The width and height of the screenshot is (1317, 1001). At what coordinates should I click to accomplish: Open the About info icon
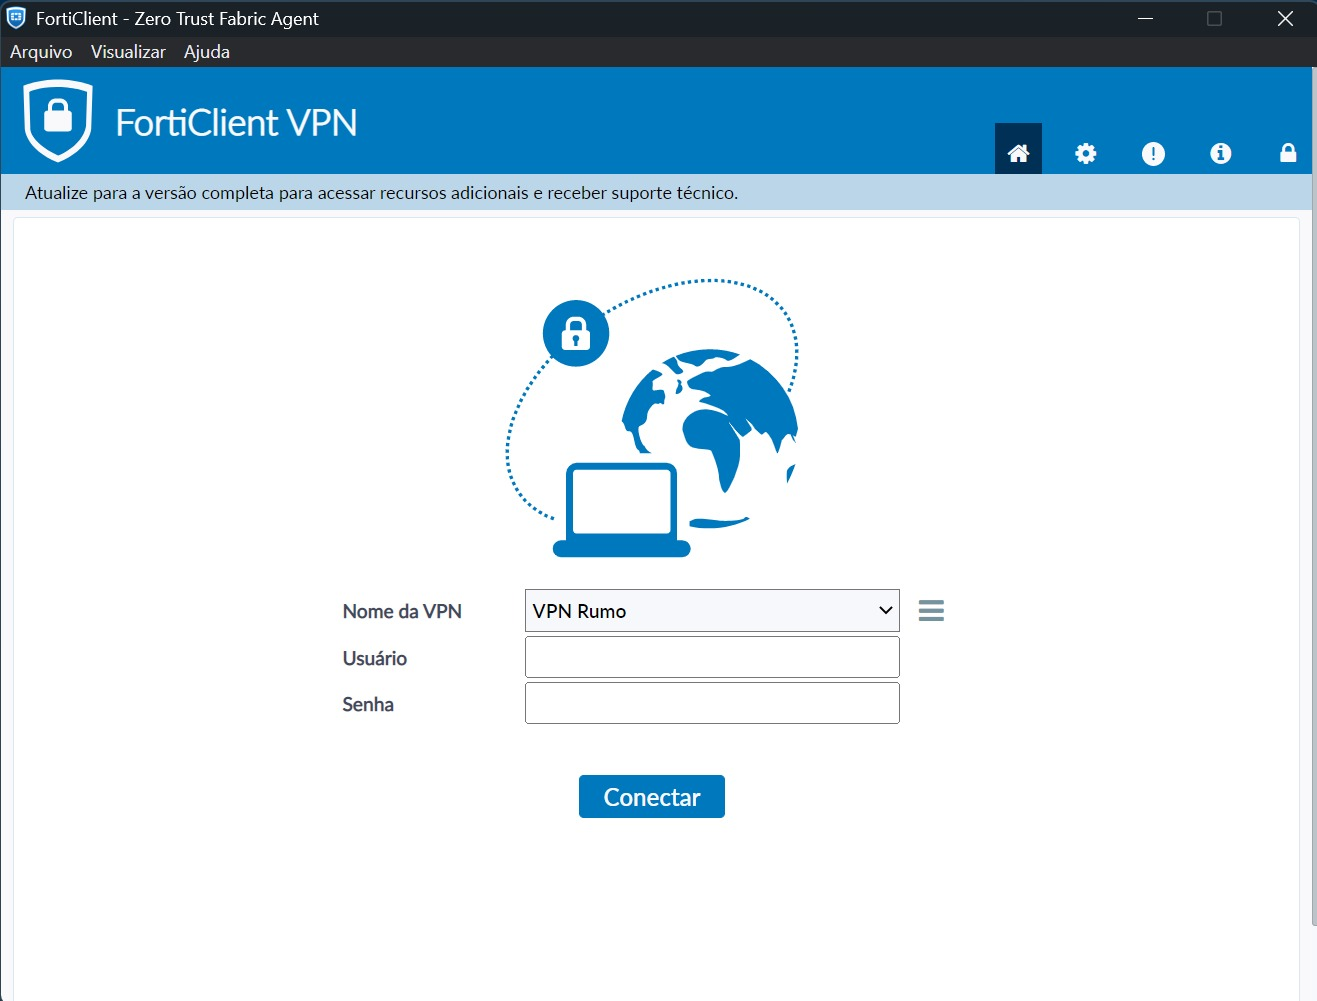(1220, 153)
